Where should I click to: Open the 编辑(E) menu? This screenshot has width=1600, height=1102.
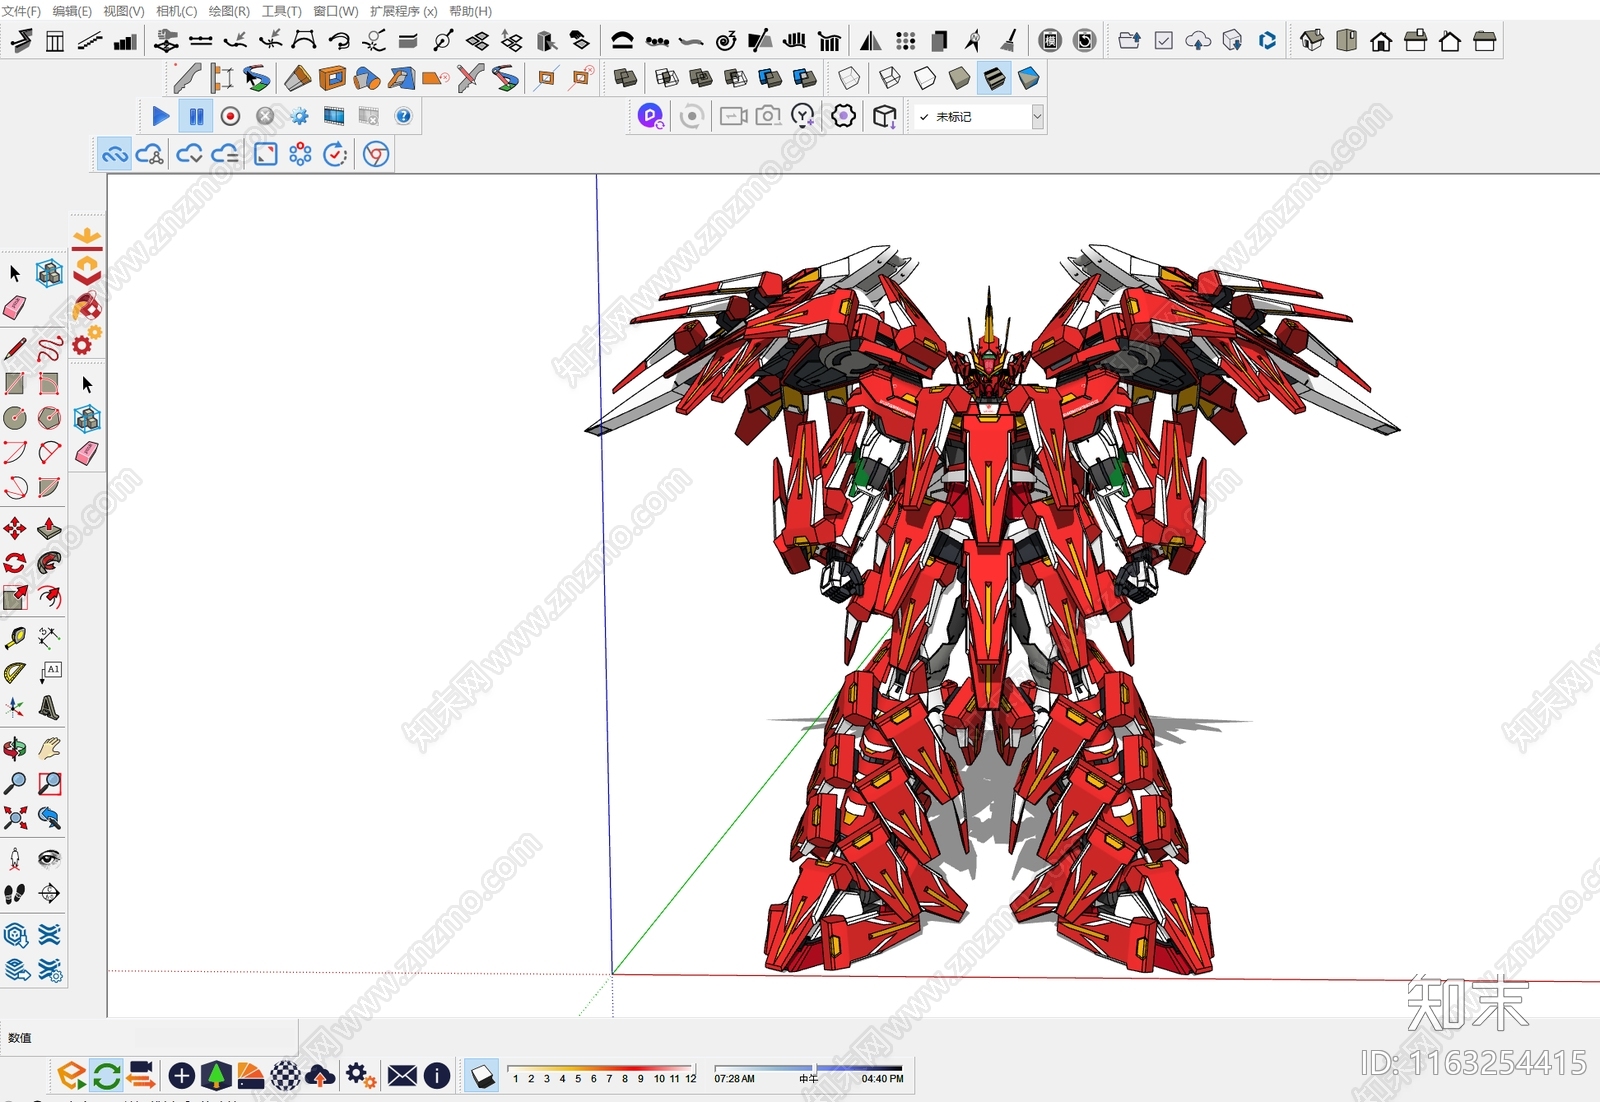point(72,11)
